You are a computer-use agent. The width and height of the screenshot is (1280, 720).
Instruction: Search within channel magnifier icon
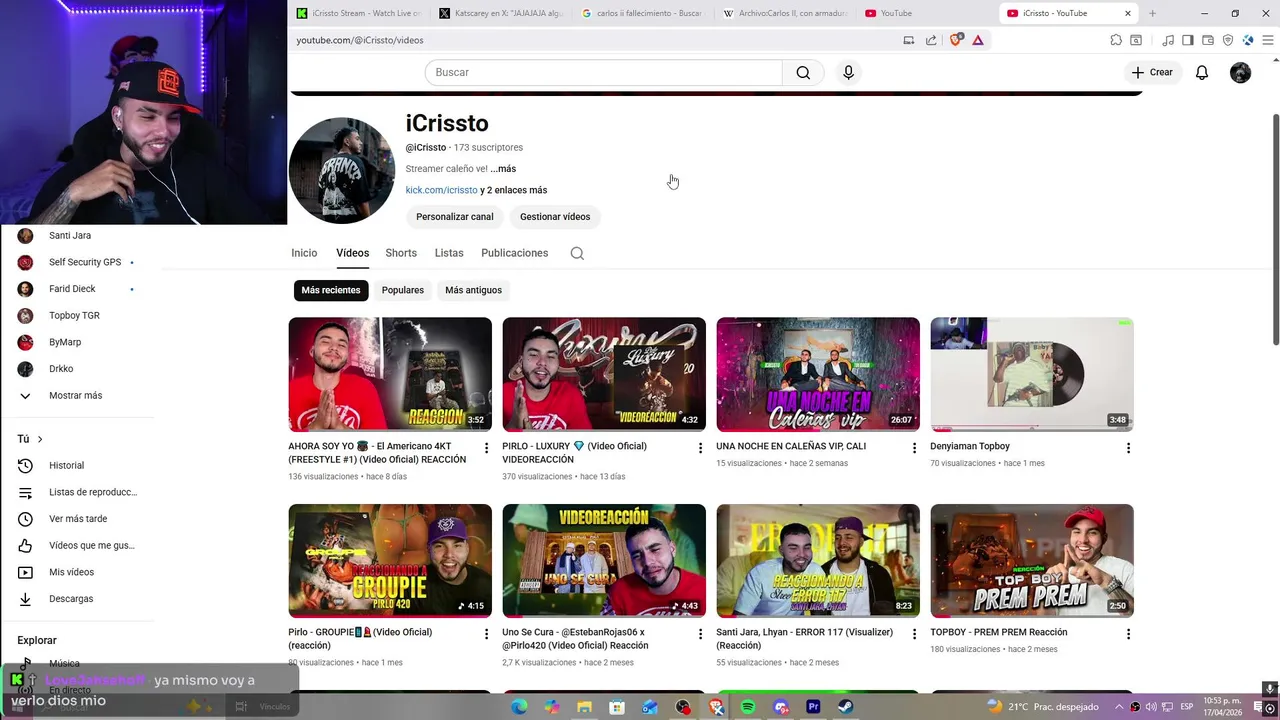pos(577,253)
